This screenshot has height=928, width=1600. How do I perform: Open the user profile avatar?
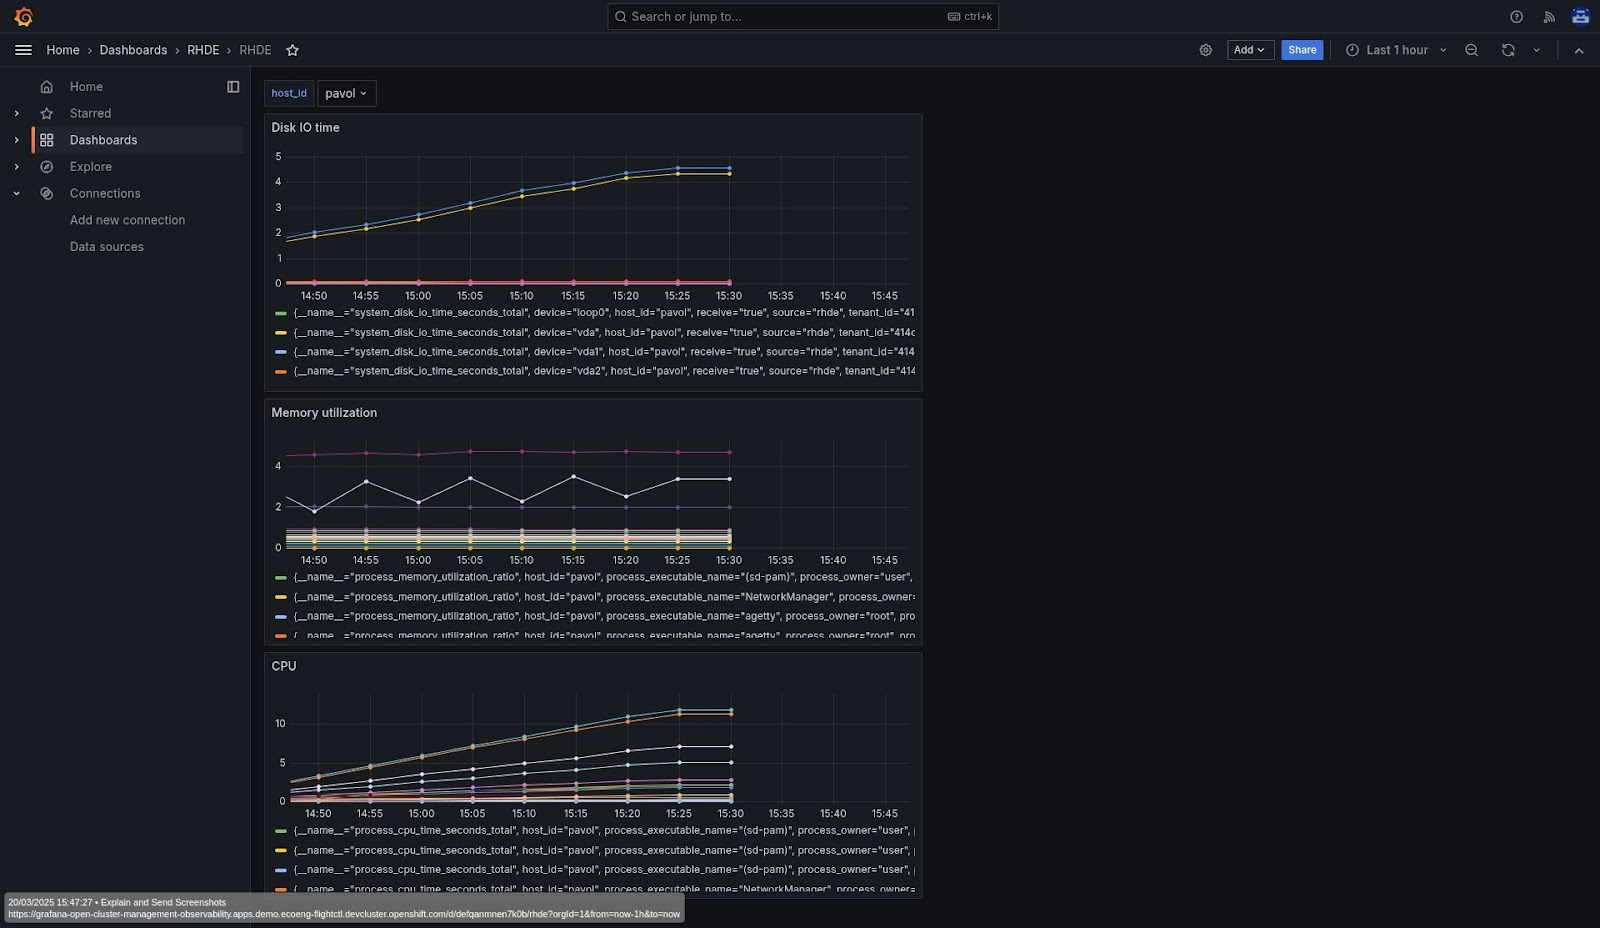tap(1580, 17)
